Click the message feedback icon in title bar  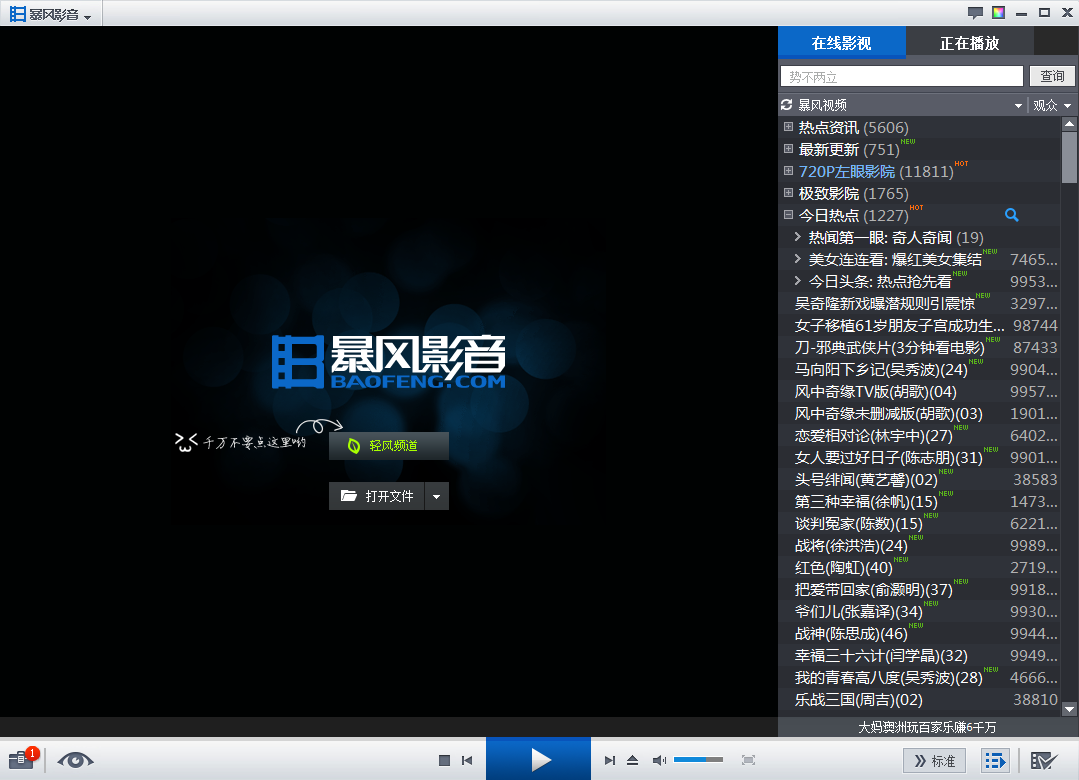975,12
